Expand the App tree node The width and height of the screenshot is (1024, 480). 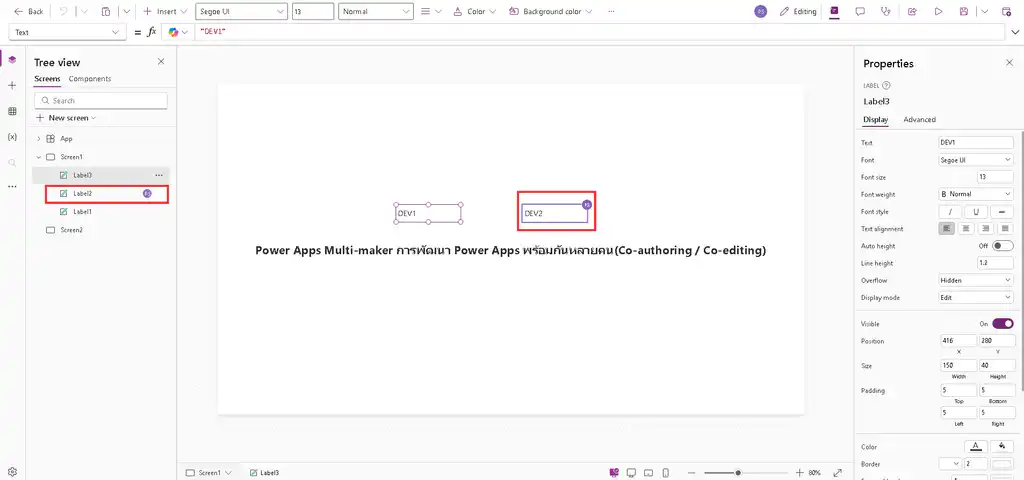coord(39,138)
